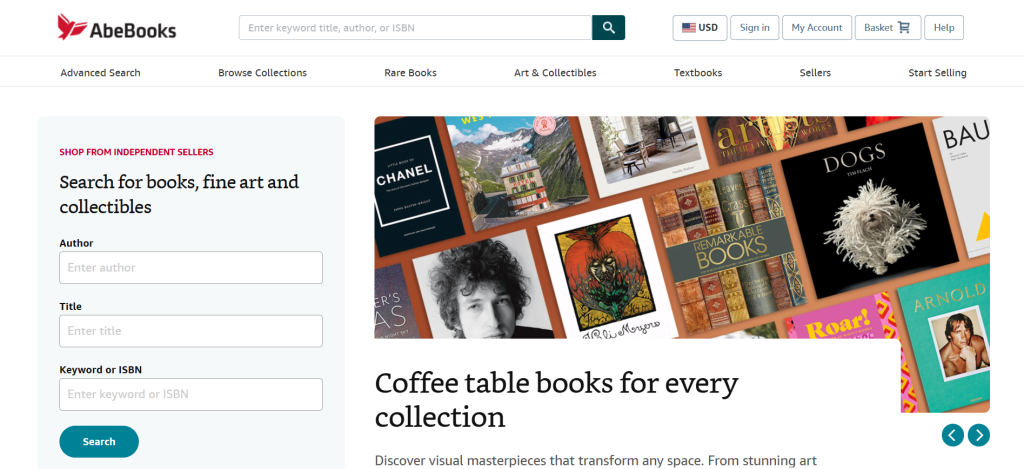
Task: Open Rare Books section
Action: click(x=410, y=73)
